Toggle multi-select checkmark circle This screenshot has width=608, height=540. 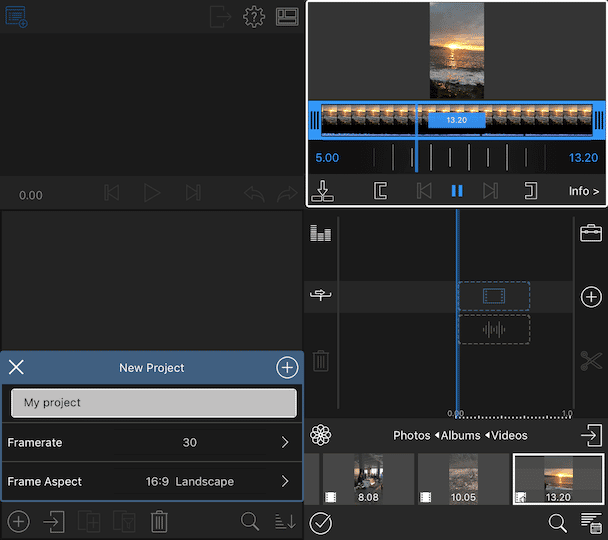coord(321,523)
